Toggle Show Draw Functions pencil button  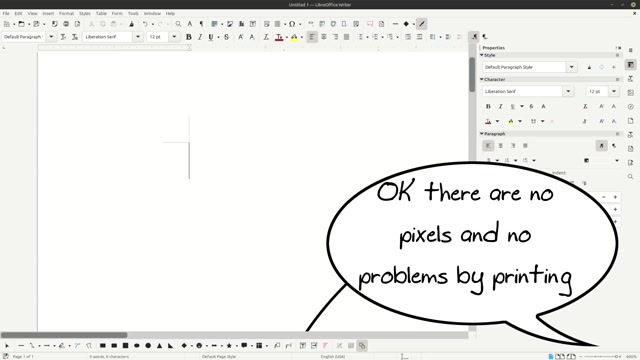422,24
